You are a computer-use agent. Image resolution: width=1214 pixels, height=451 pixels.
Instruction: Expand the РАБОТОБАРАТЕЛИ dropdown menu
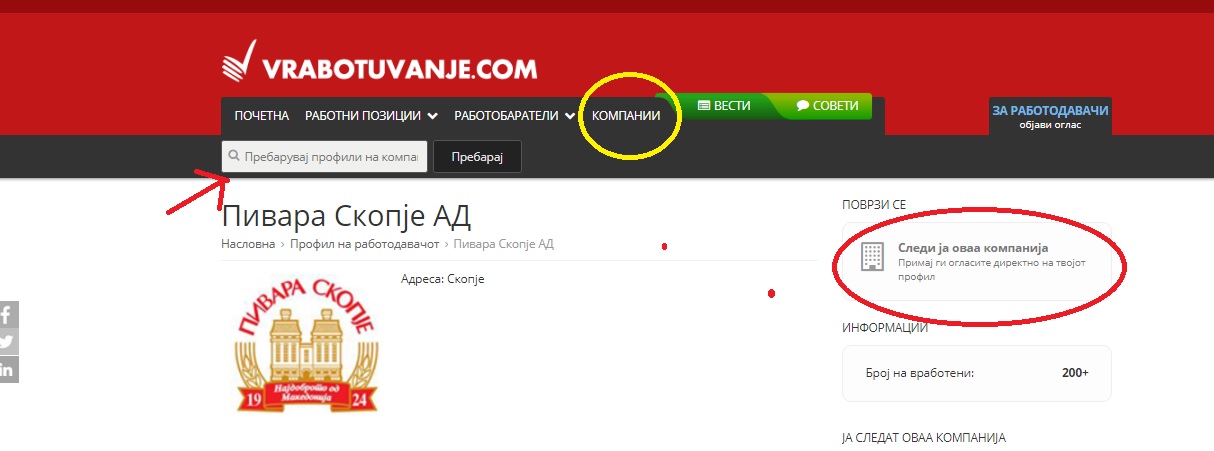tap(514, 116)
